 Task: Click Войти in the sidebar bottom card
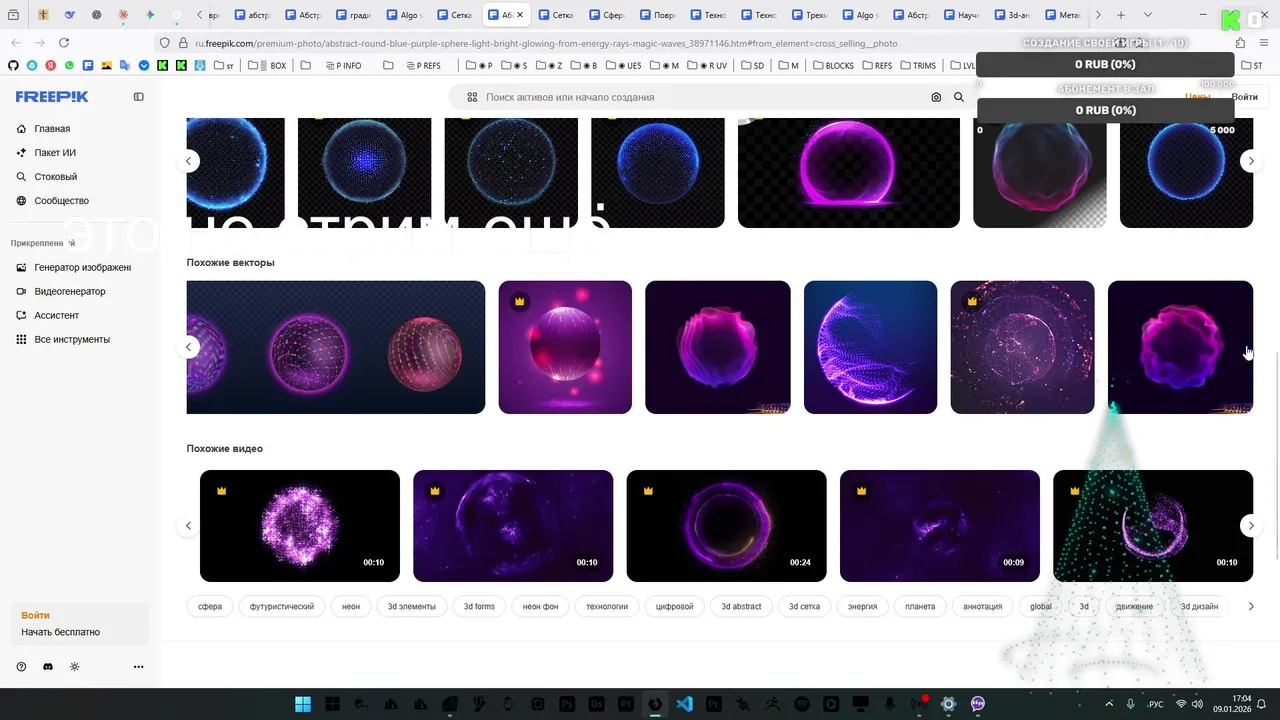click(x=35, y=615)
